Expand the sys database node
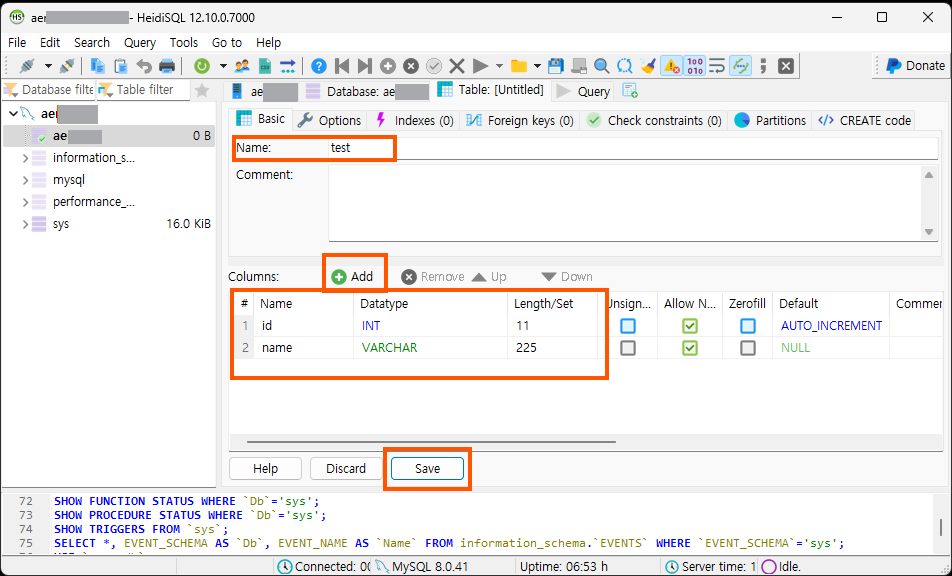 [25, 224]
